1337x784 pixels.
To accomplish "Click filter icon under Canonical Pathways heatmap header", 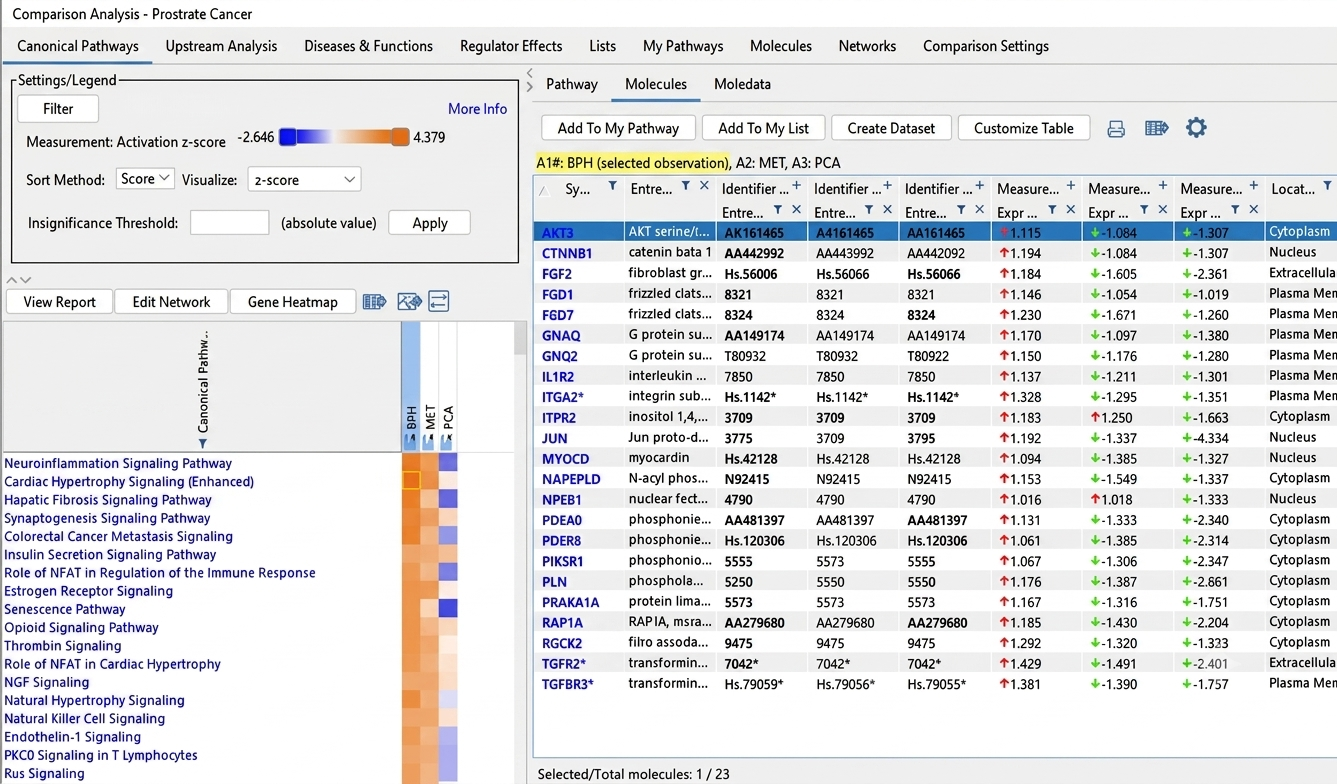I will 203,444.
